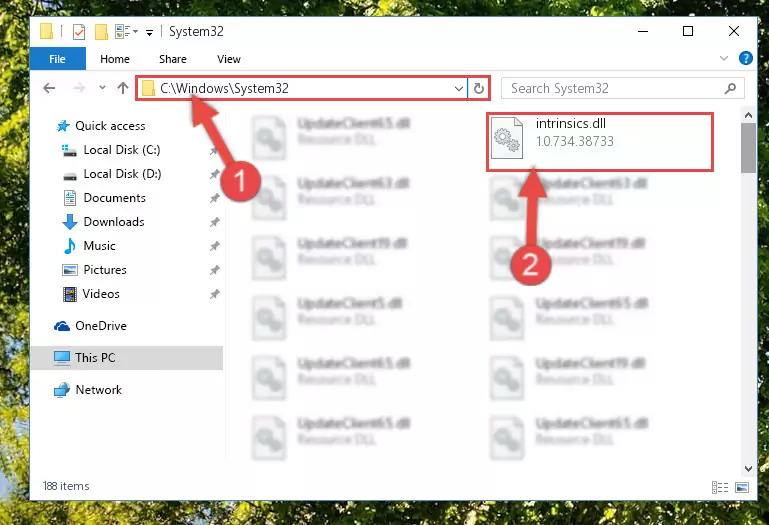Click the Properties icon in the title bar

click(x=78, y=32)
